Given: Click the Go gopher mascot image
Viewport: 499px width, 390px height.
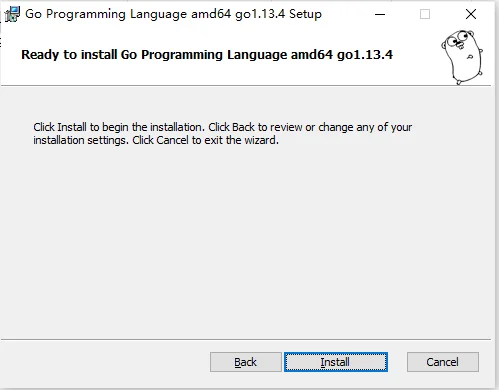Looking at the screenshot, I should 462,57.
